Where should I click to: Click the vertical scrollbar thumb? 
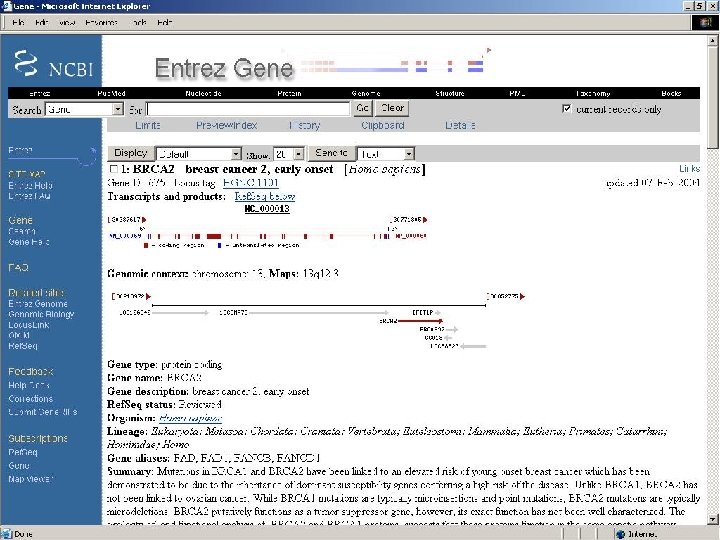click(x=712, y=97)
